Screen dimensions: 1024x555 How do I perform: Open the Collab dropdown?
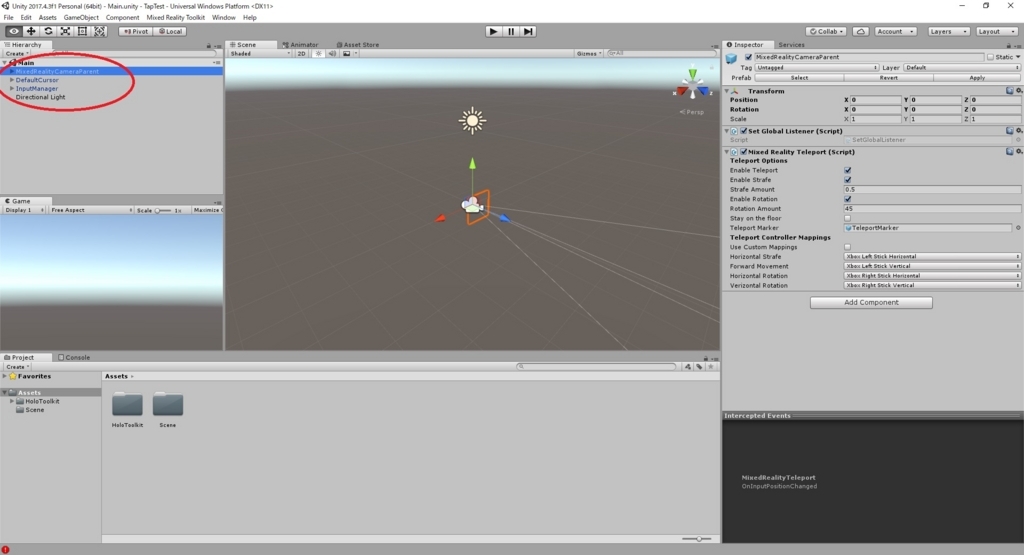(x=826, y=31)
